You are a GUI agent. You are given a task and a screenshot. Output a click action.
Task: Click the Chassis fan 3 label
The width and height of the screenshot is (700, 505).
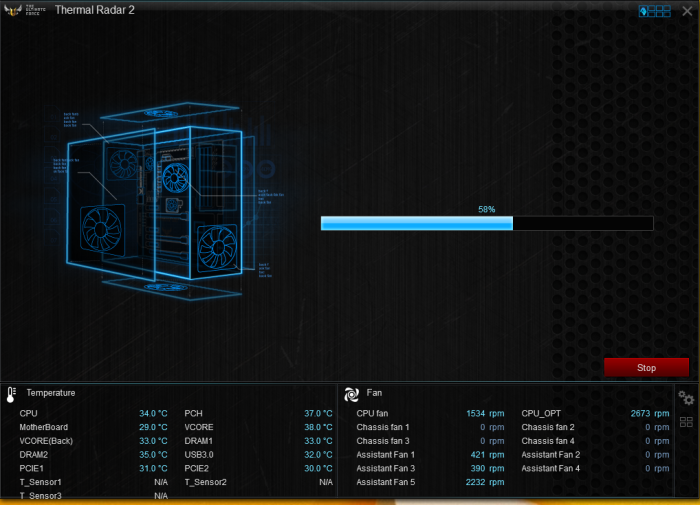[x=383, y=441]
